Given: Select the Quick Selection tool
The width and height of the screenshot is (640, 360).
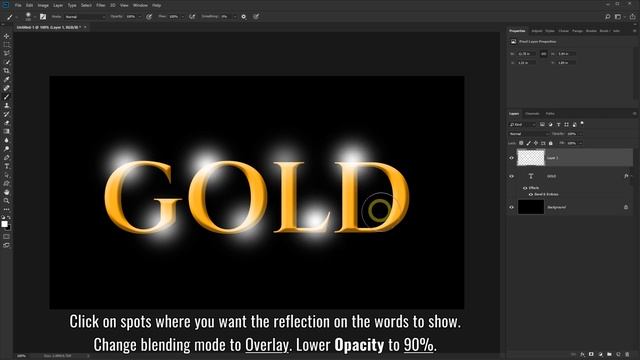Looking at the screenshot, I should click(7, 62).
